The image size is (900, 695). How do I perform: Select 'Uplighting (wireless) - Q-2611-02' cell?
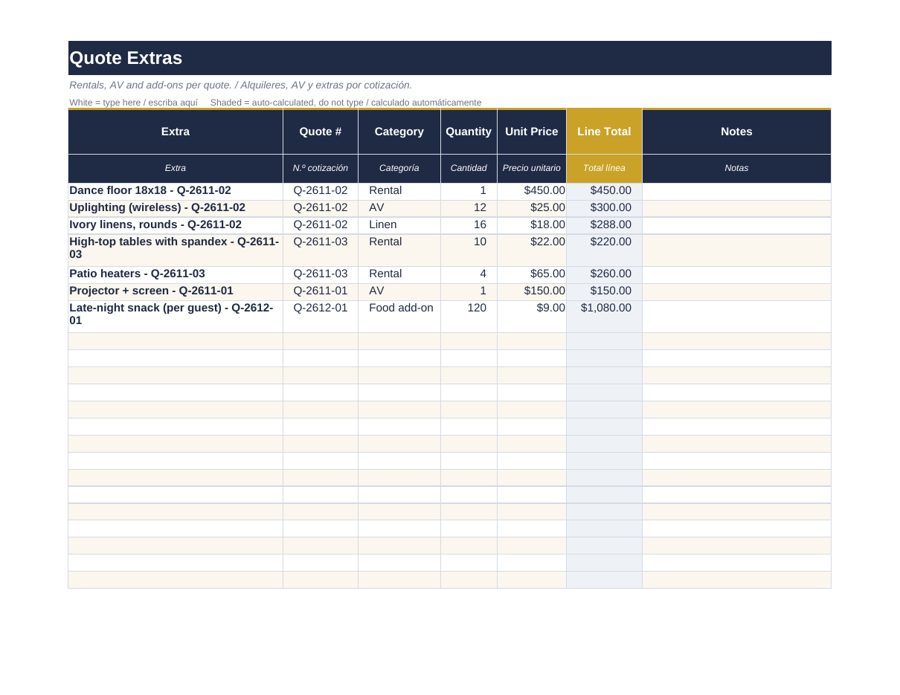(x=176, y=208)
